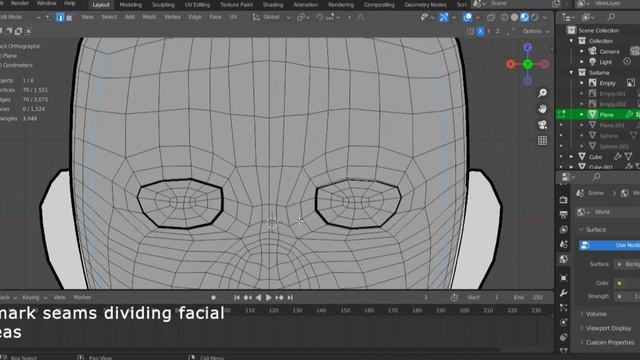Toggle viewport overlays button
Screen dimensions: 640x360
point(468,17)
